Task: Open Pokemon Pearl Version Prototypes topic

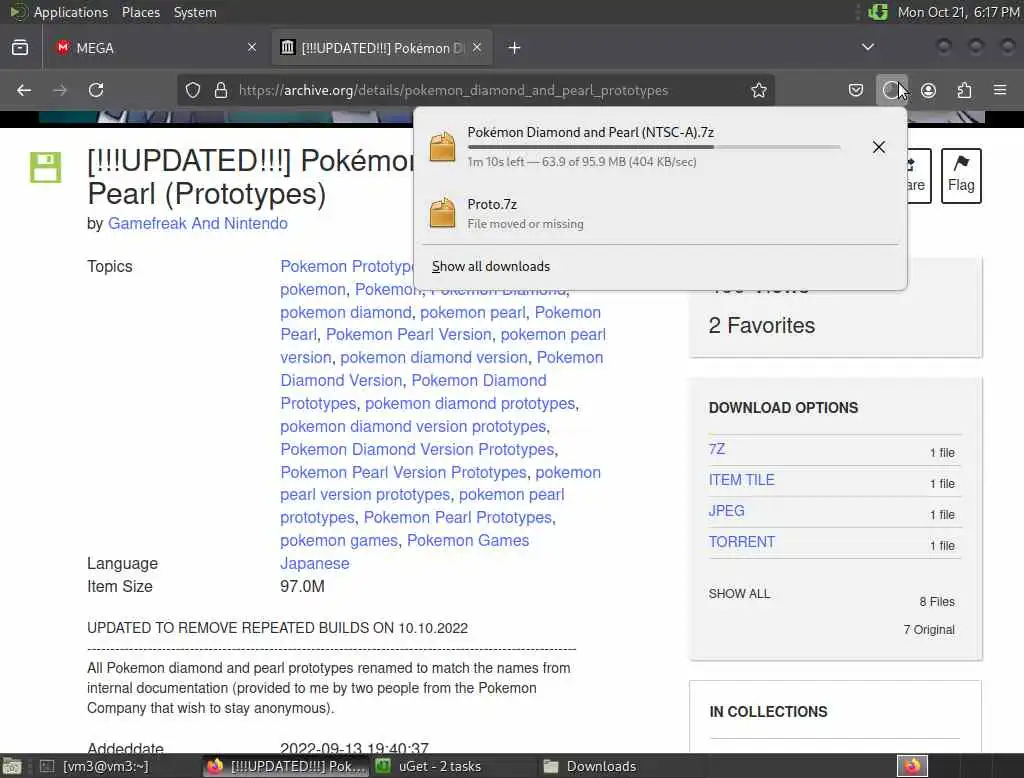Action: [x=403, y=472]
